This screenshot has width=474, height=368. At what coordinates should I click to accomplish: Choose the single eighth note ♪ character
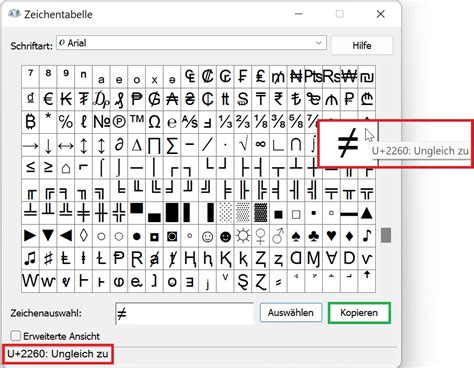tap(367, 236)
